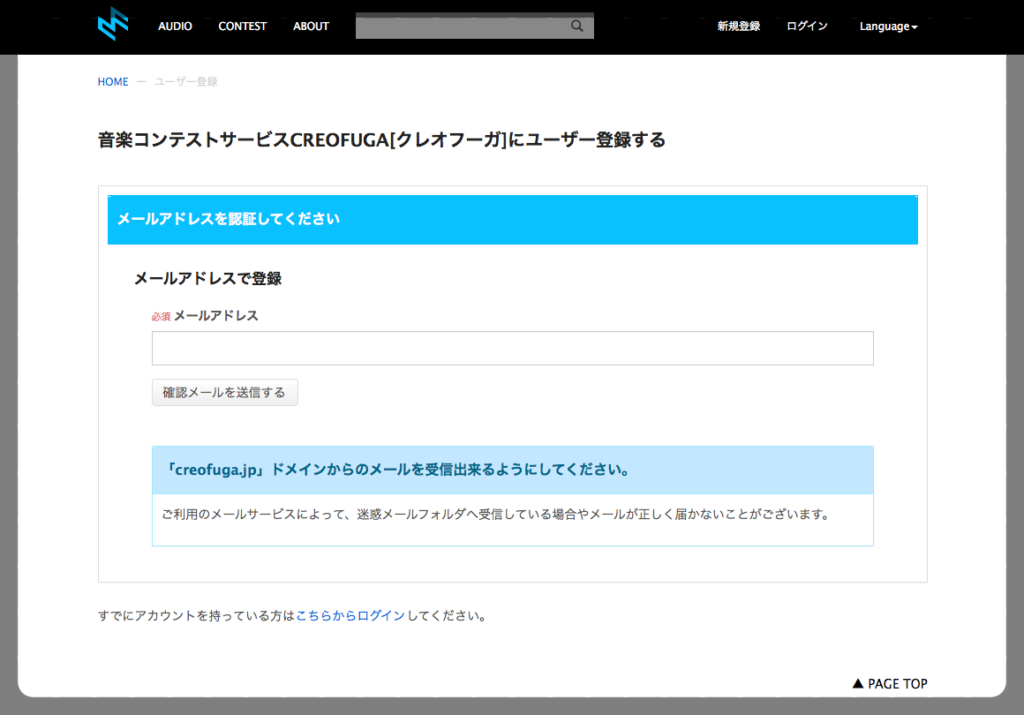Click the search magnifier icon

click(x=577, y=26)
